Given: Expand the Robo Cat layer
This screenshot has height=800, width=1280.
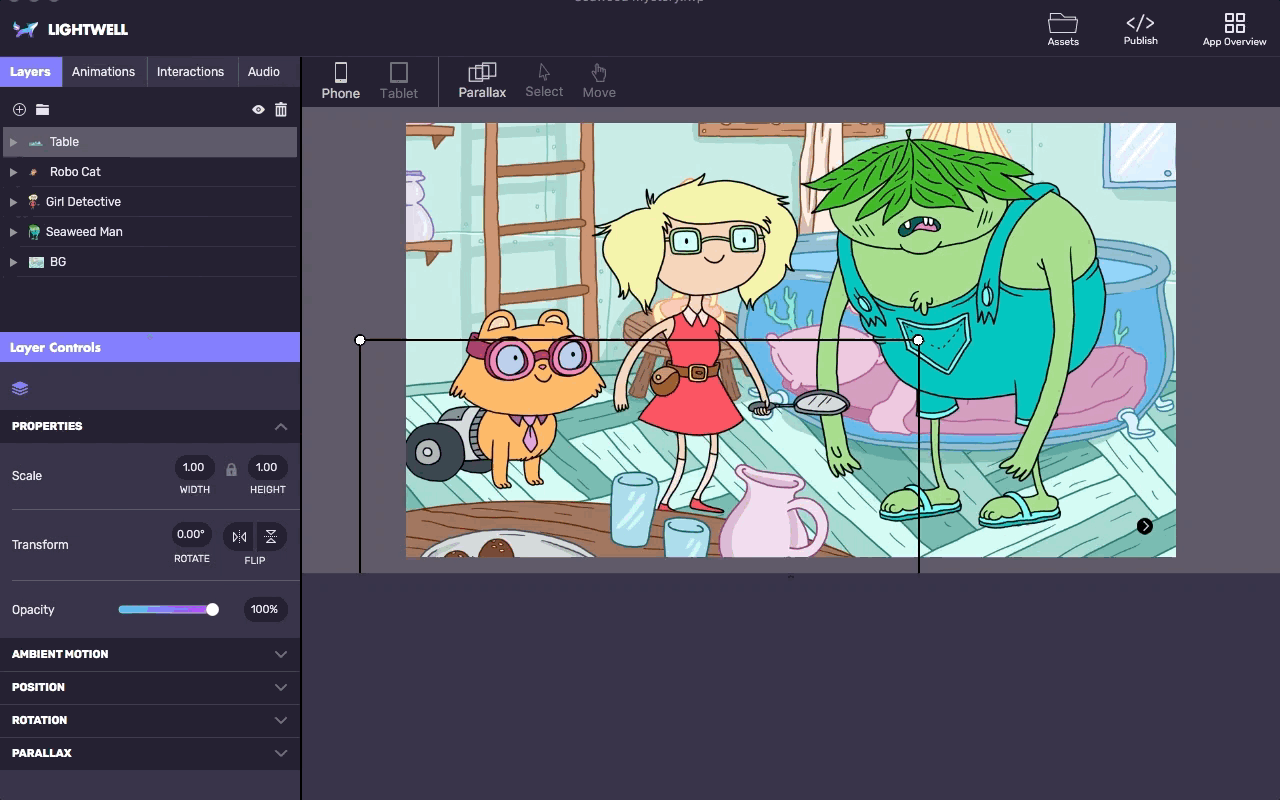Looking at the screenshot, I should [x=13, y=172].
